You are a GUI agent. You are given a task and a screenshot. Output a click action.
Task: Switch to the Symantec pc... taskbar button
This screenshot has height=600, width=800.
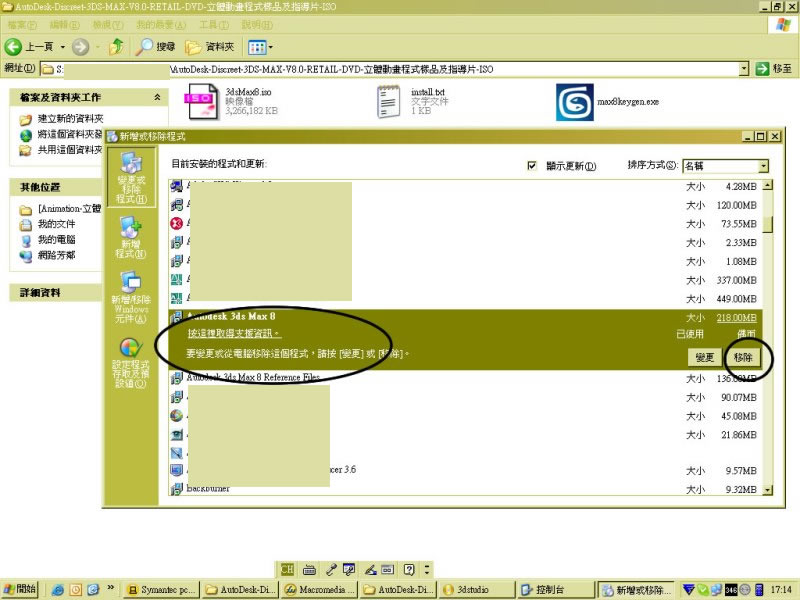162,590
